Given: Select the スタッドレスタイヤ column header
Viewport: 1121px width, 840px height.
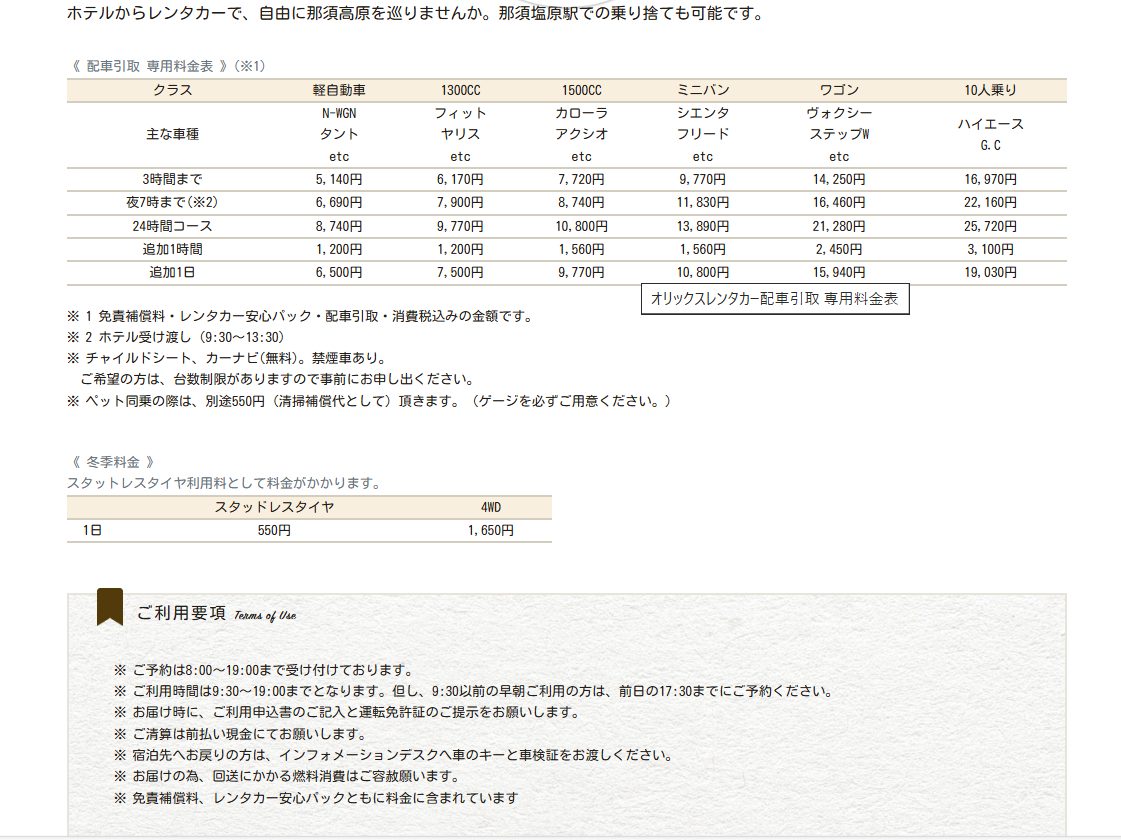Looking at the screenshot, I should point(274,507).
